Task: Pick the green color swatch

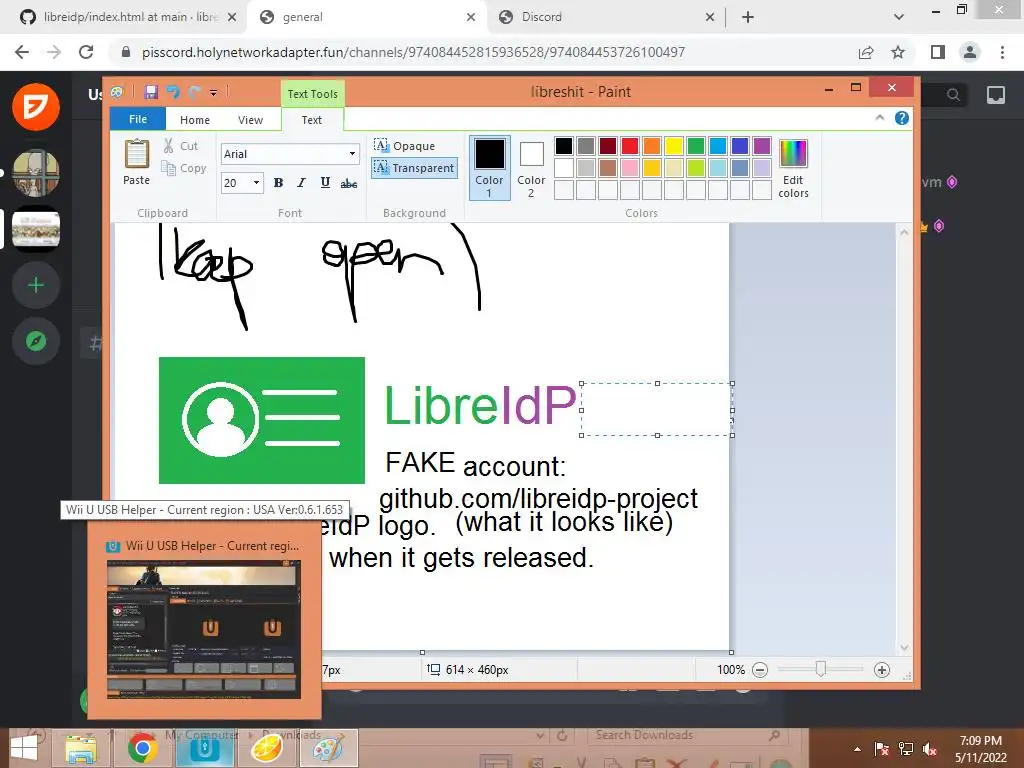Action: (696, 146)
